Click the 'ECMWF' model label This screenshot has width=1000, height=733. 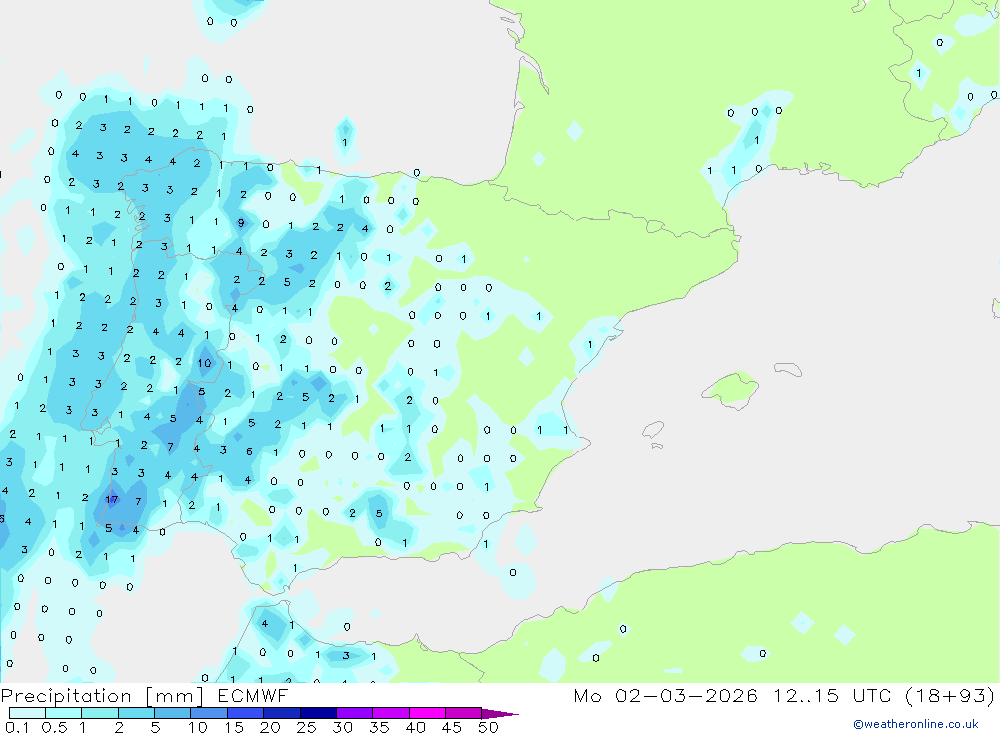tap(253, 695)
